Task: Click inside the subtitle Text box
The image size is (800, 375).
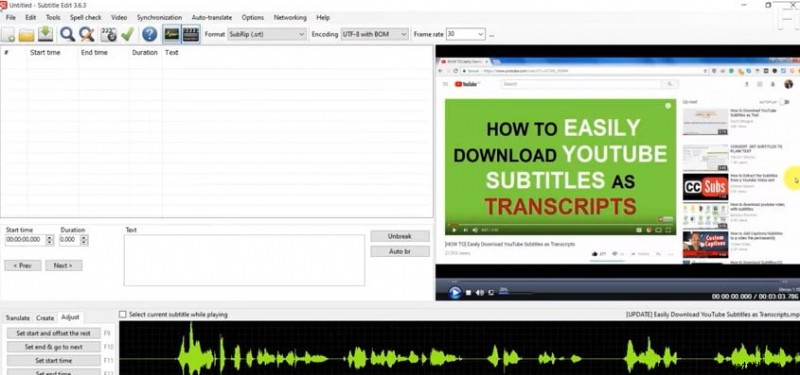Action: pyautogui.click(x=244, y=260)
